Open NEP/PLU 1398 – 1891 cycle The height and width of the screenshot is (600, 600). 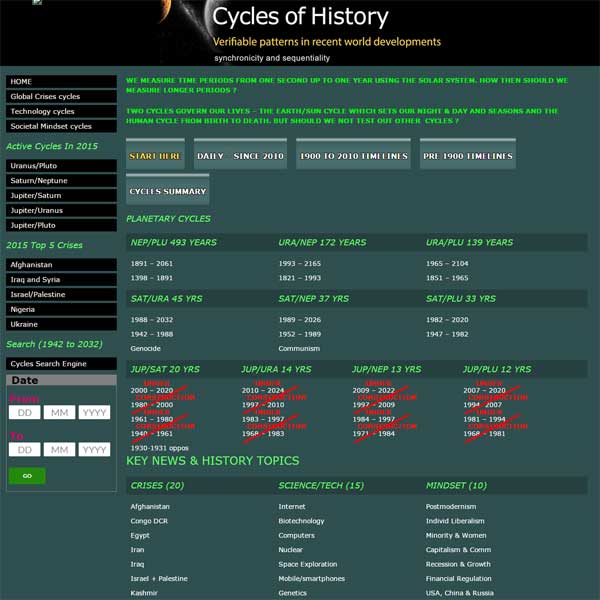(x=152, y=278)
